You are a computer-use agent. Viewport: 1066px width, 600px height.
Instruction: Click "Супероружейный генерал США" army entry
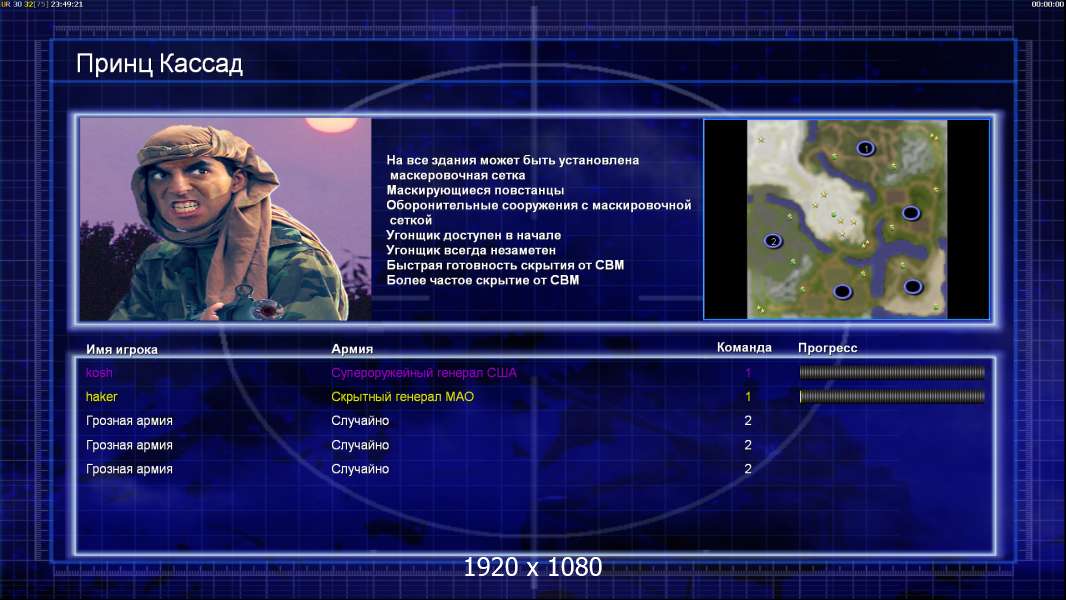click(x=424, y=372)
